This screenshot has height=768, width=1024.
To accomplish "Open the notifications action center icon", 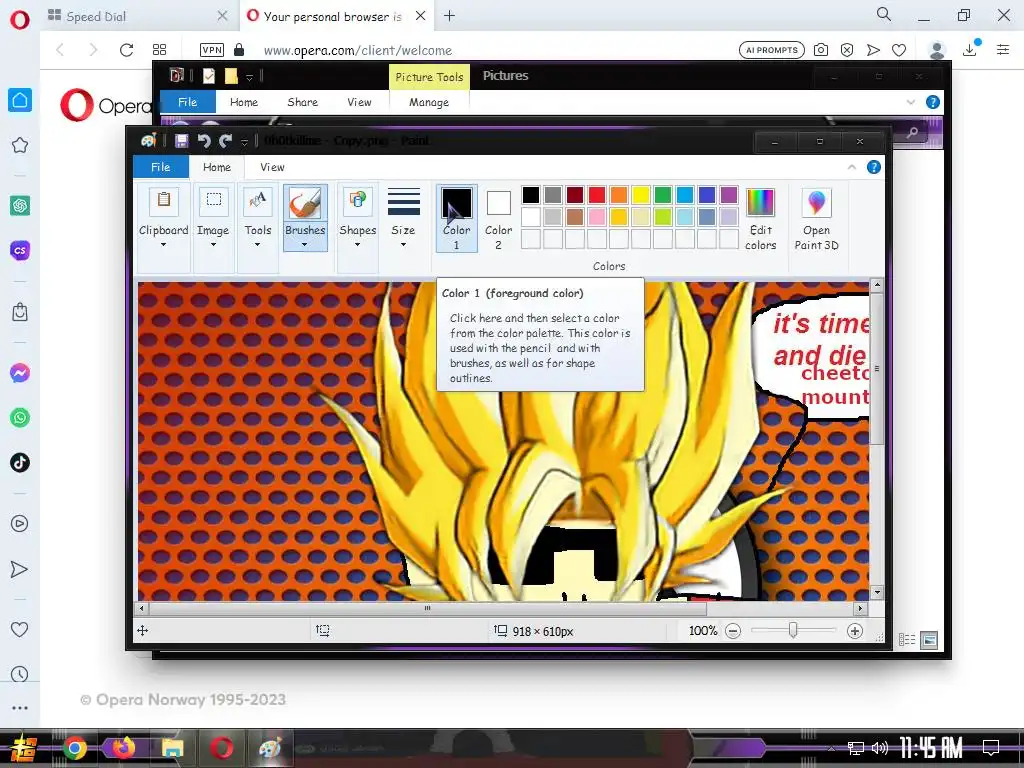I will click(991, 747).
